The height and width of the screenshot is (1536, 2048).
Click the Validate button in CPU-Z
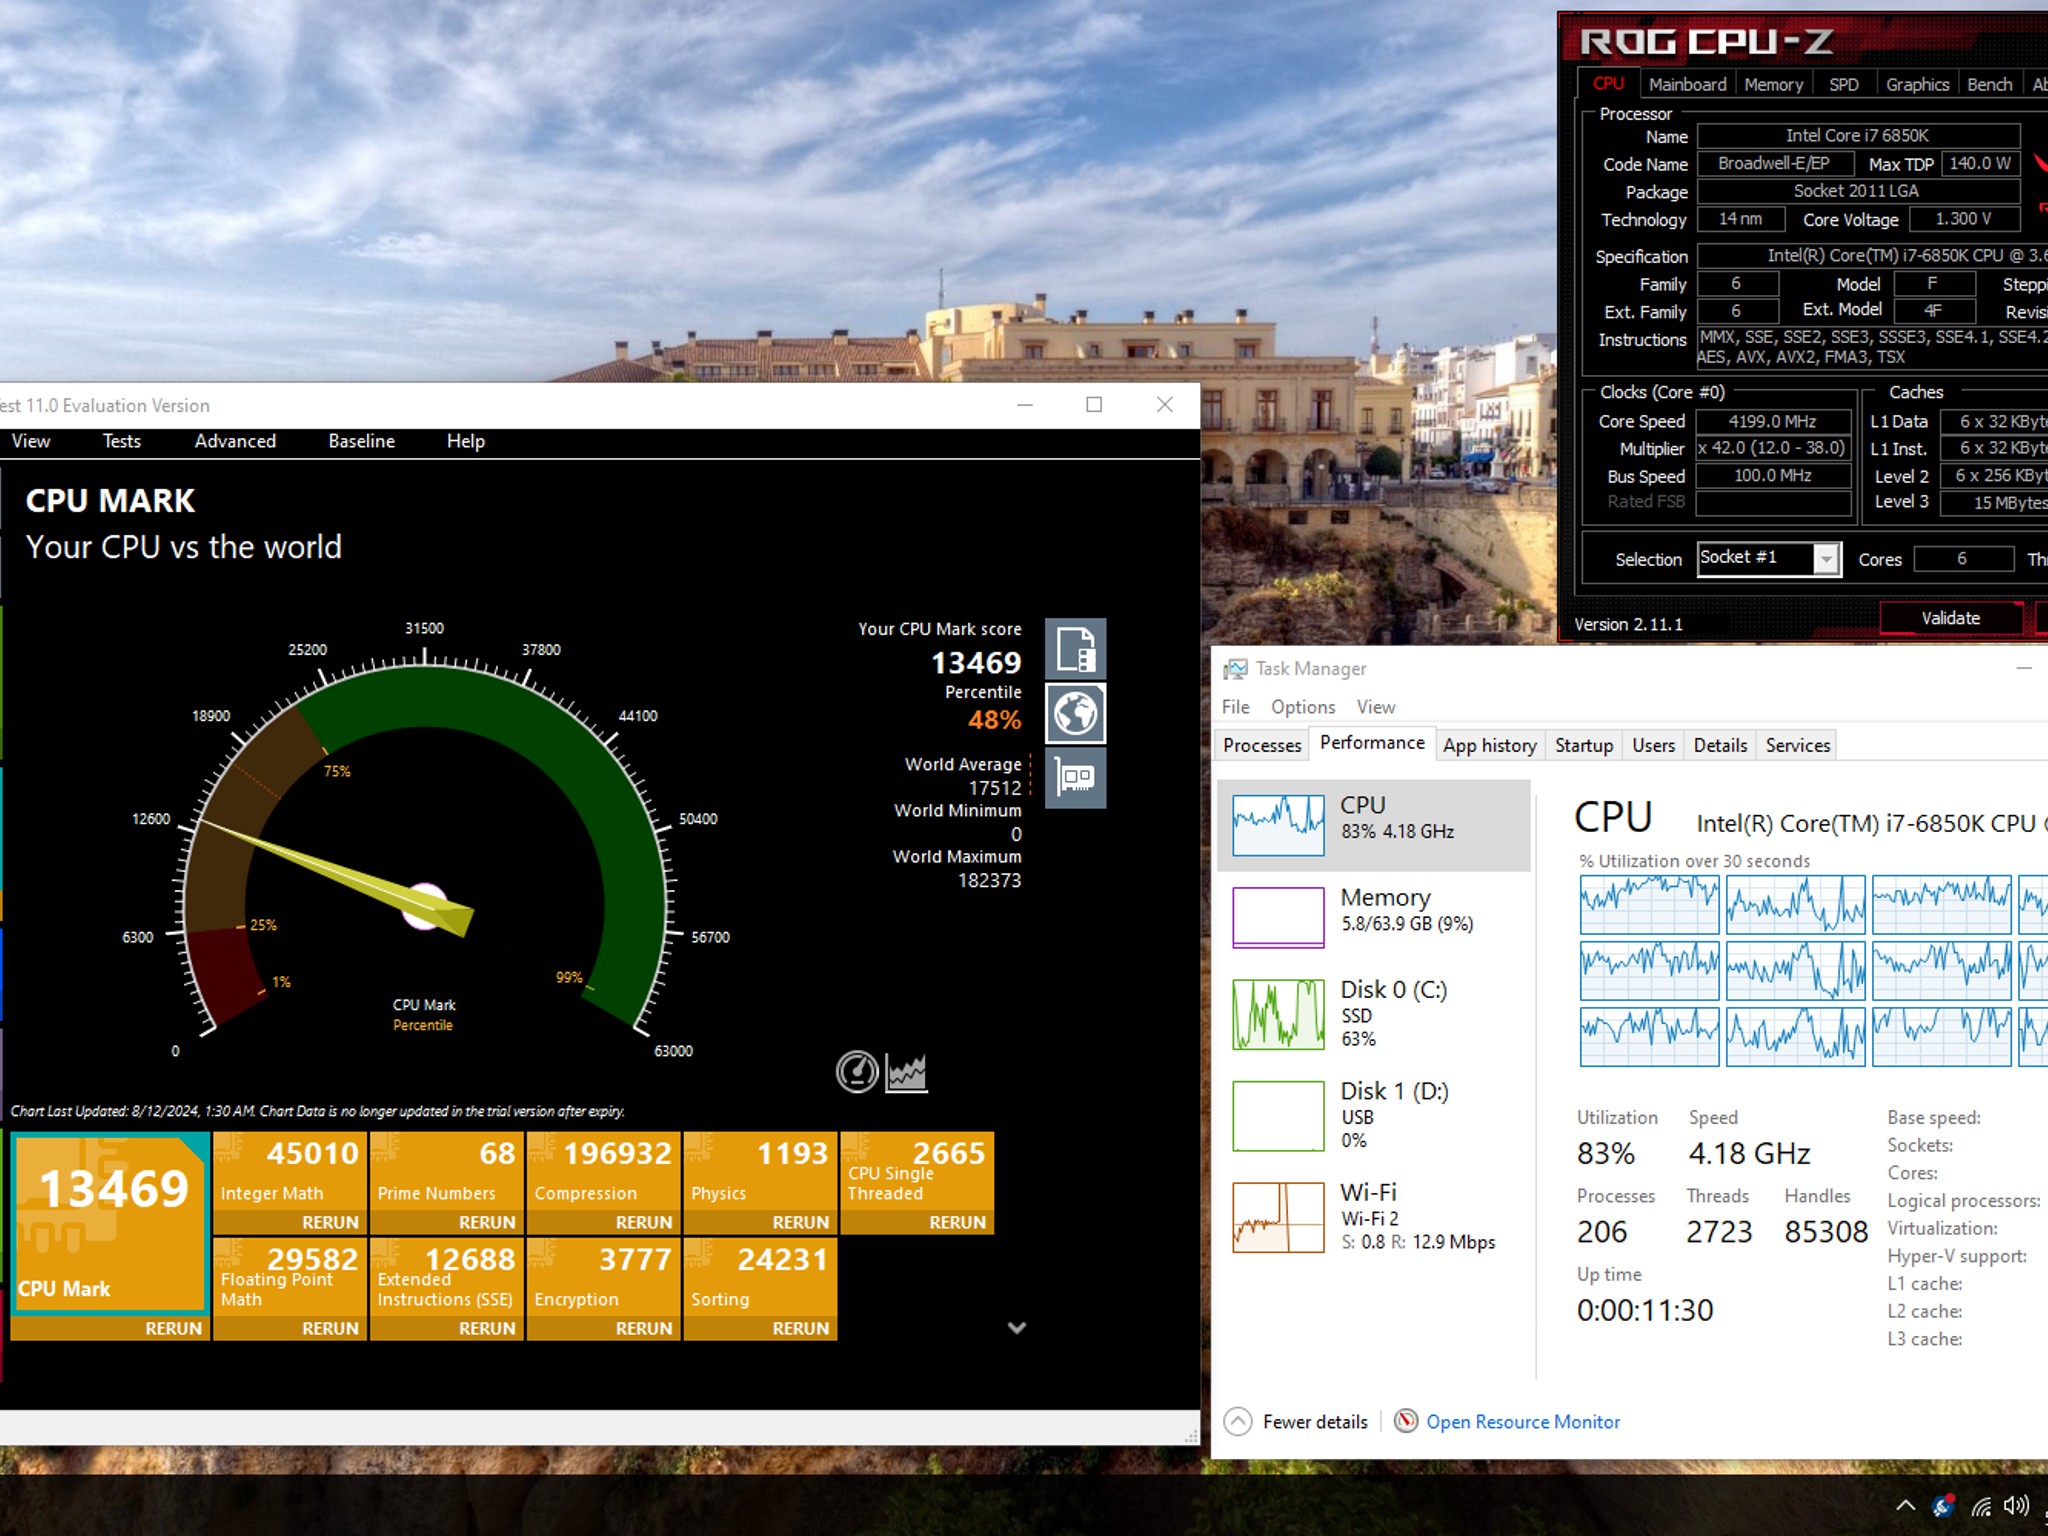(1950, 618)
